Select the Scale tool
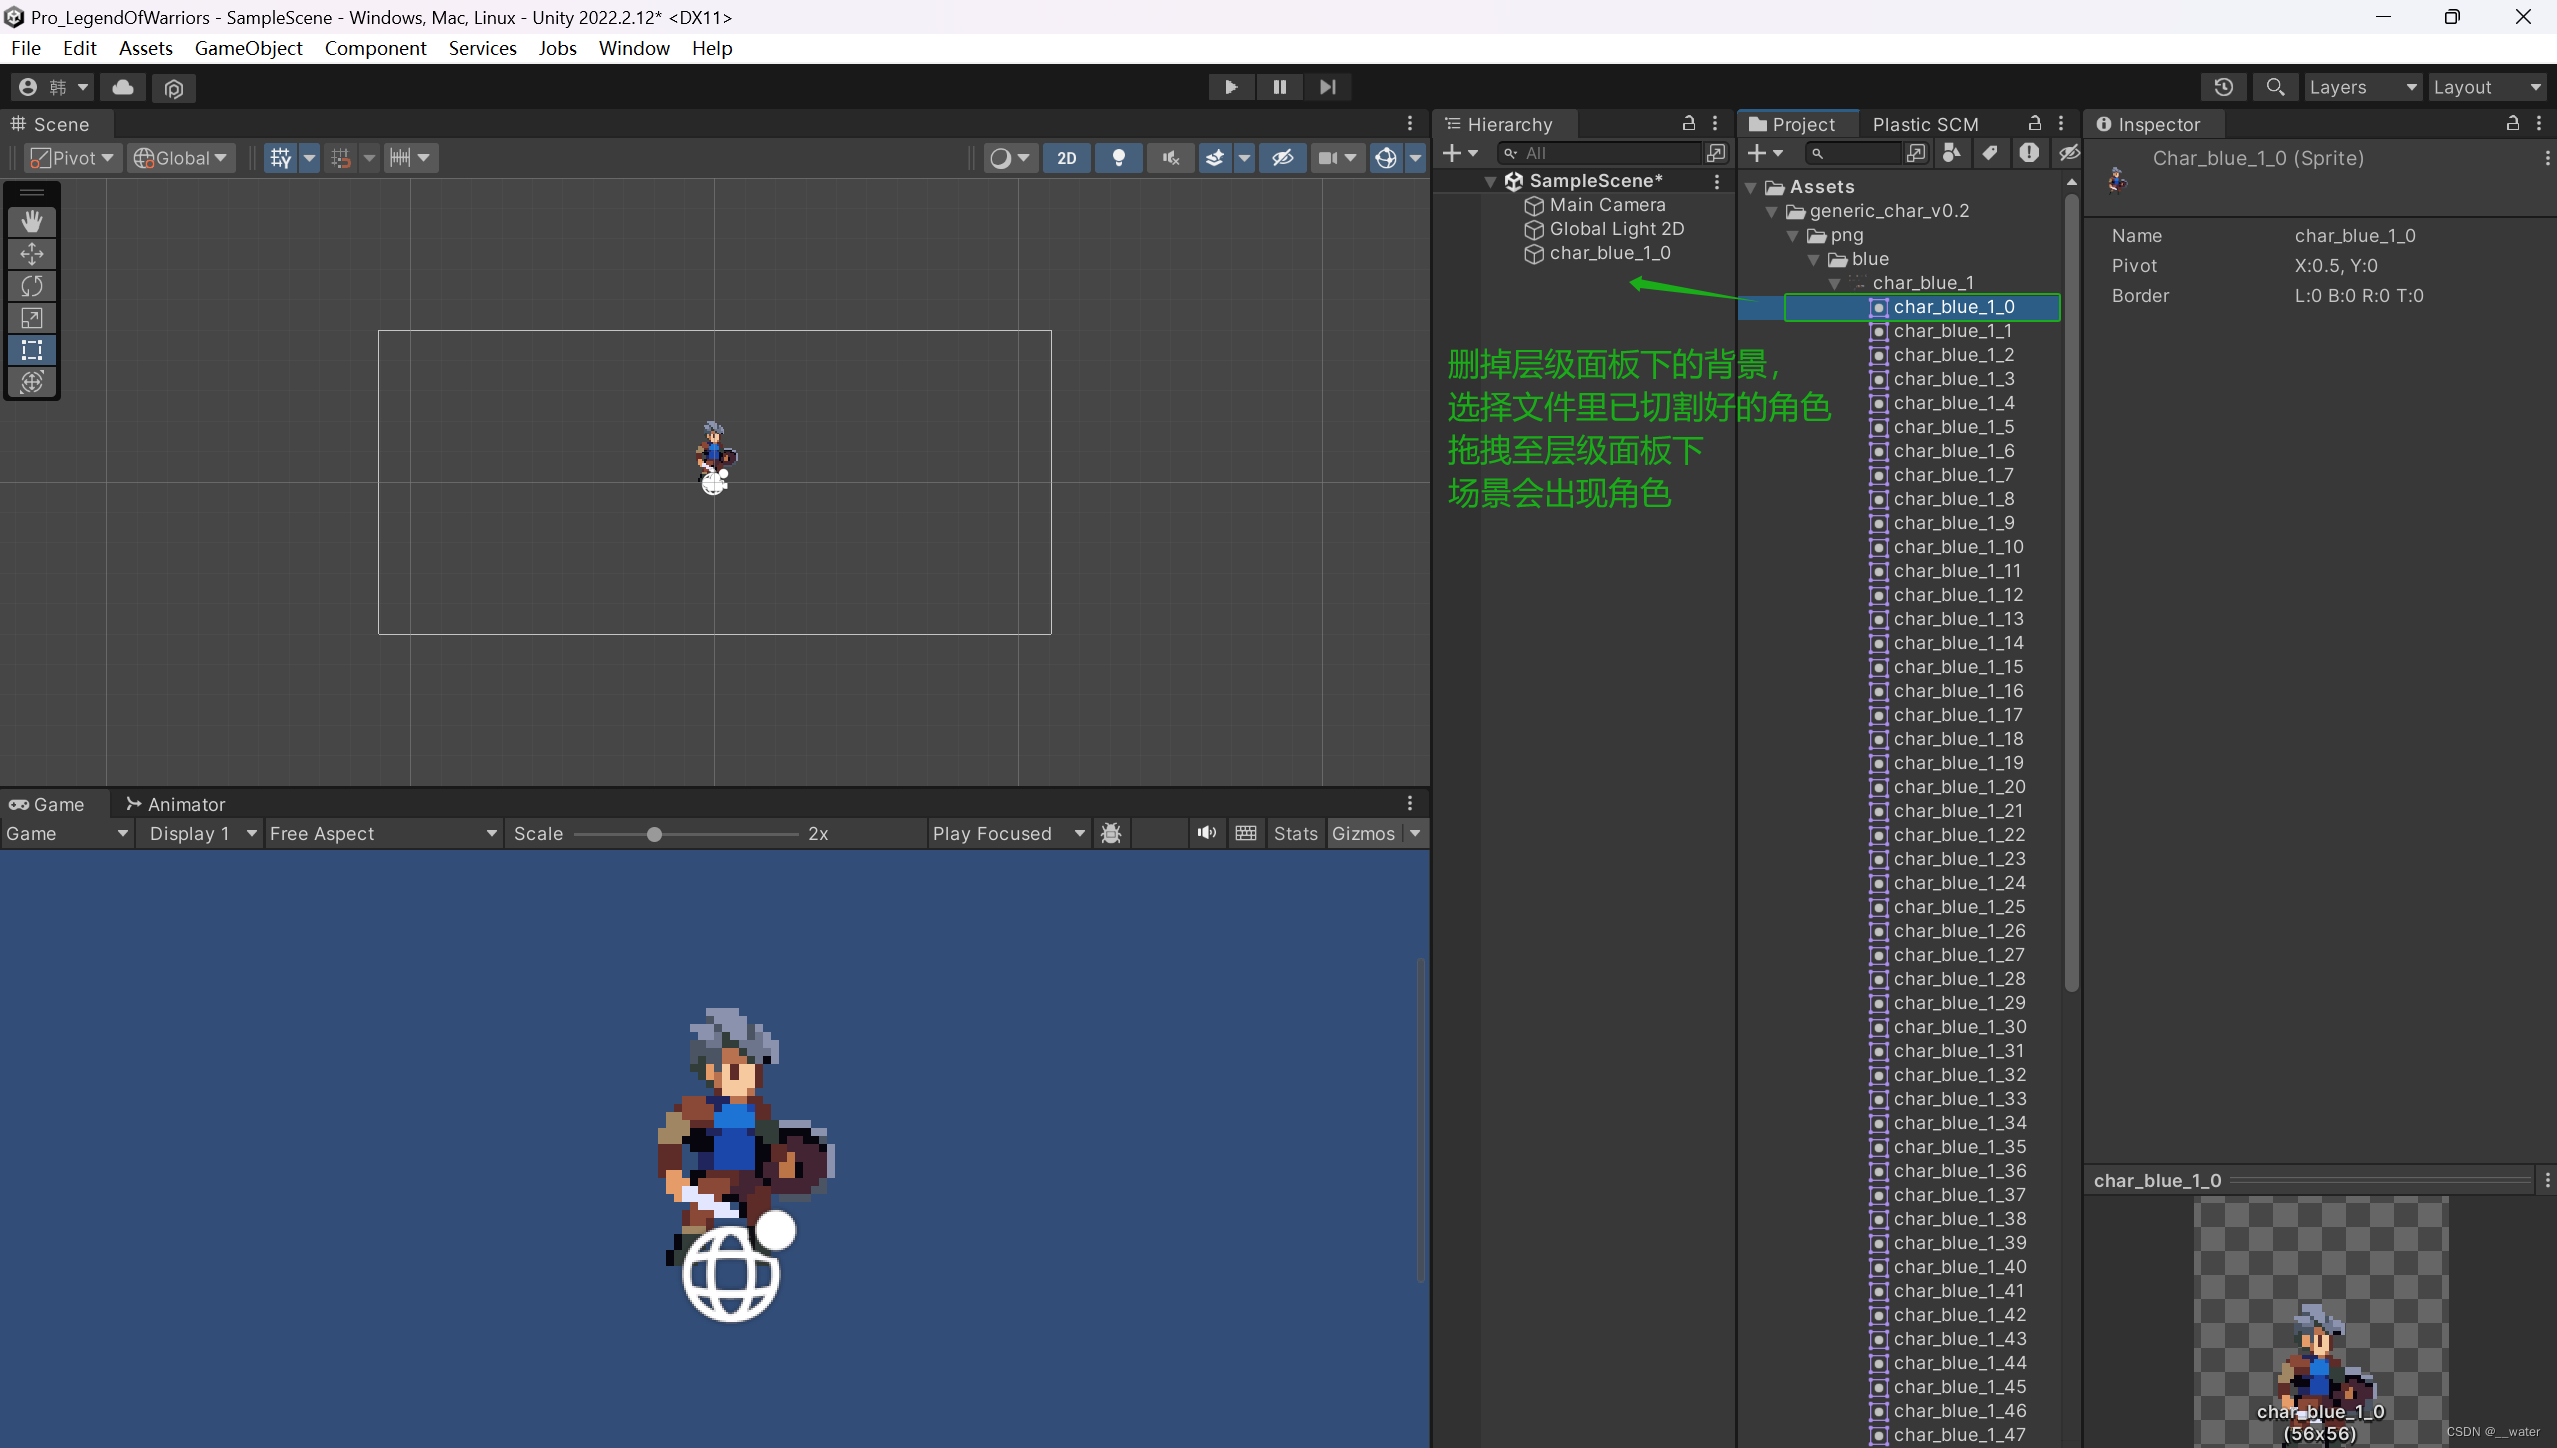The width and height of the screenshot is (2557, 1448). [32, 318]
